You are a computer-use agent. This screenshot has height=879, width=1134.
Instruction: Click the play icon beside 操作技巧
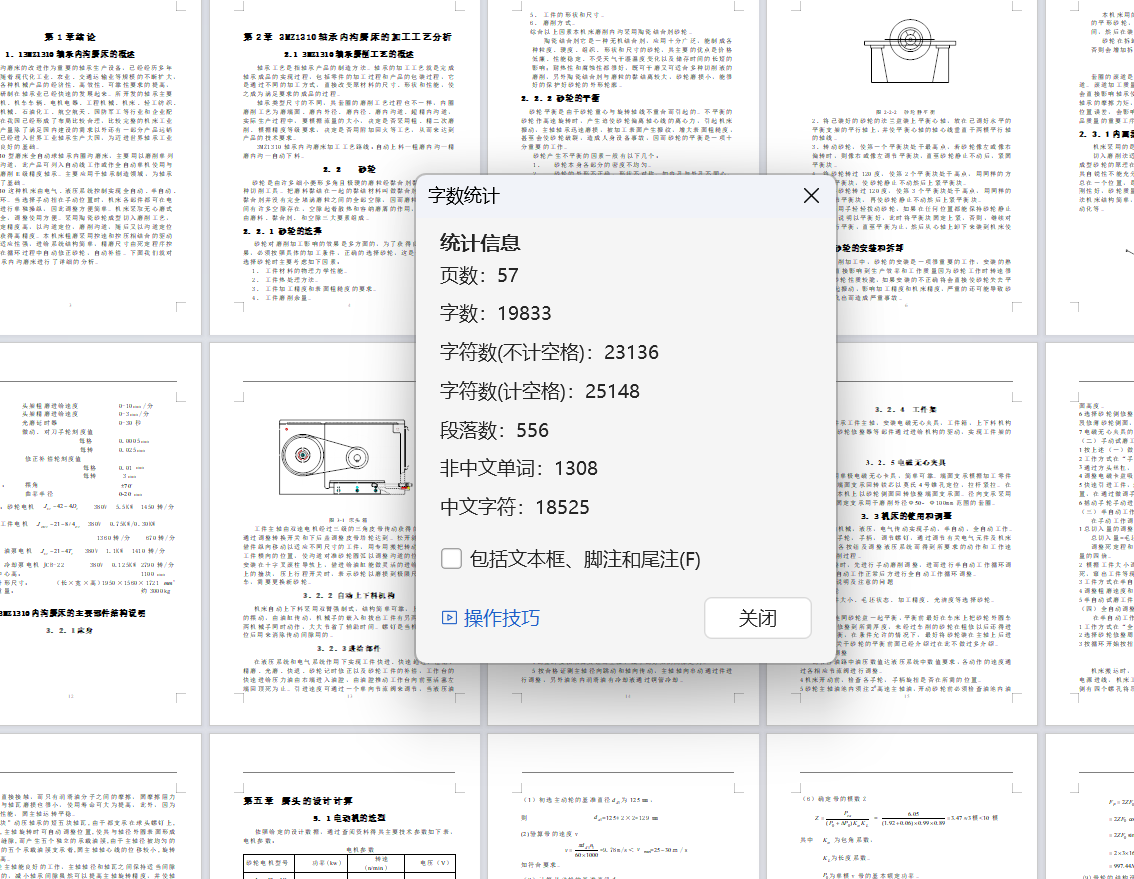449,618
